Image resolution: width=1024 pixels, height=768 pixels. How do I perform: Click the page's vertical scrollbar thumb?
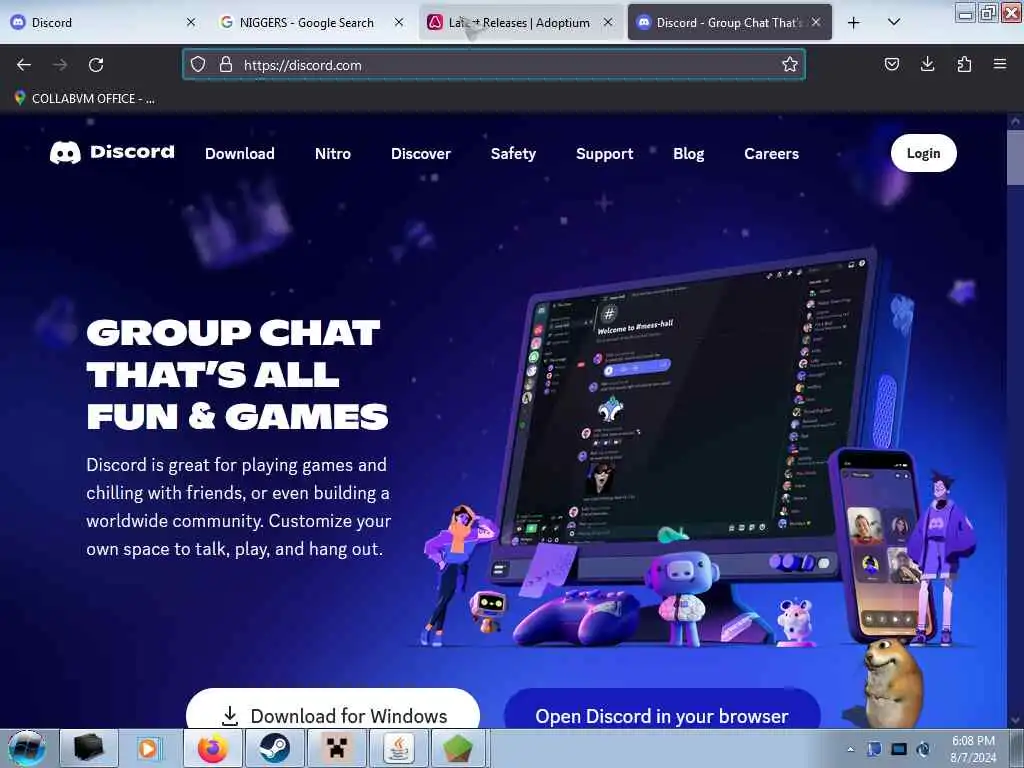(x=1015, y=157)
